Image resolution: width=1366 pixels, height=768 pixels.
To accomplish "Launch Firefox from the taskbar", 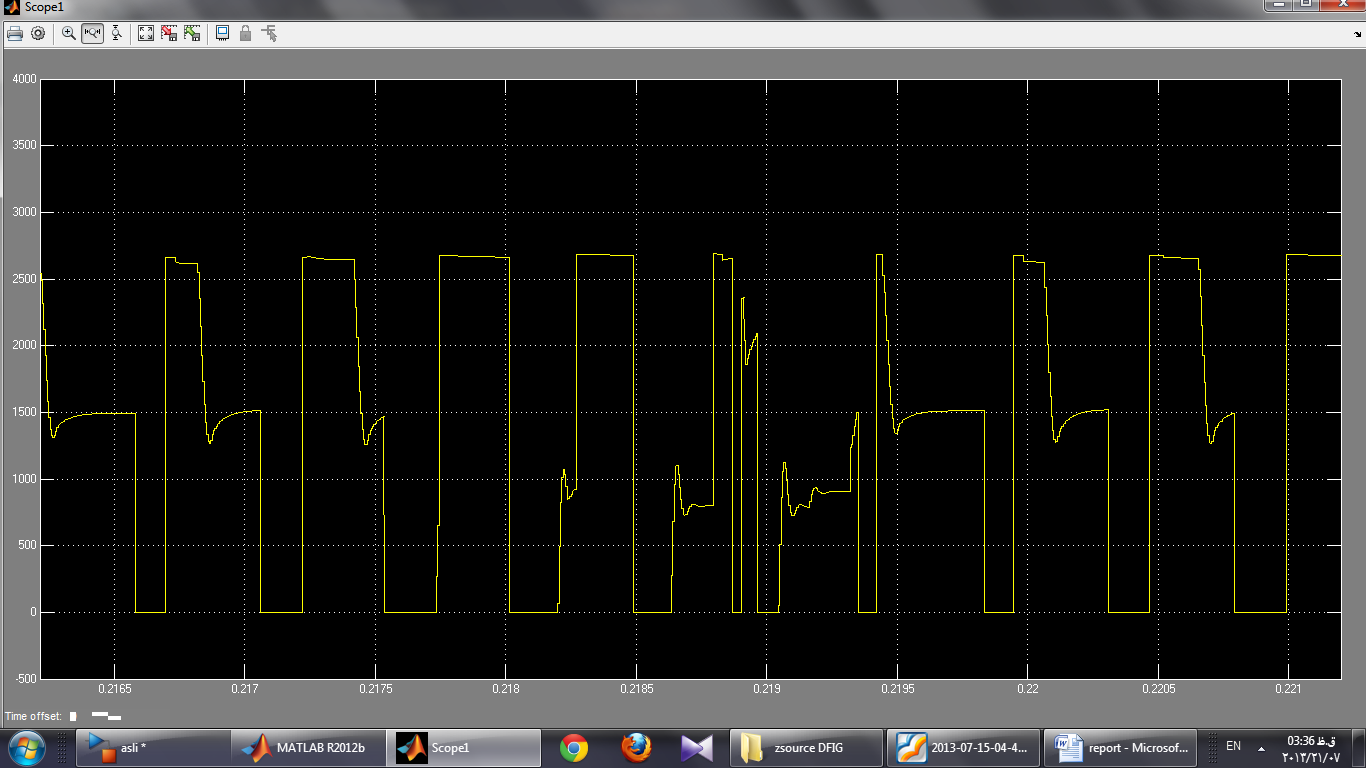I will (635, 747).
